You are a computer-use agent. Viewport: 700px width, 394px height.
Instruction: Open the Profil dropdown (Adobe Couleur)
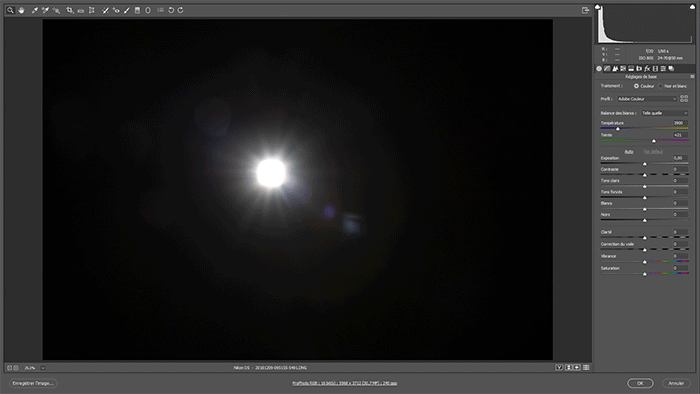click(647, 99)
